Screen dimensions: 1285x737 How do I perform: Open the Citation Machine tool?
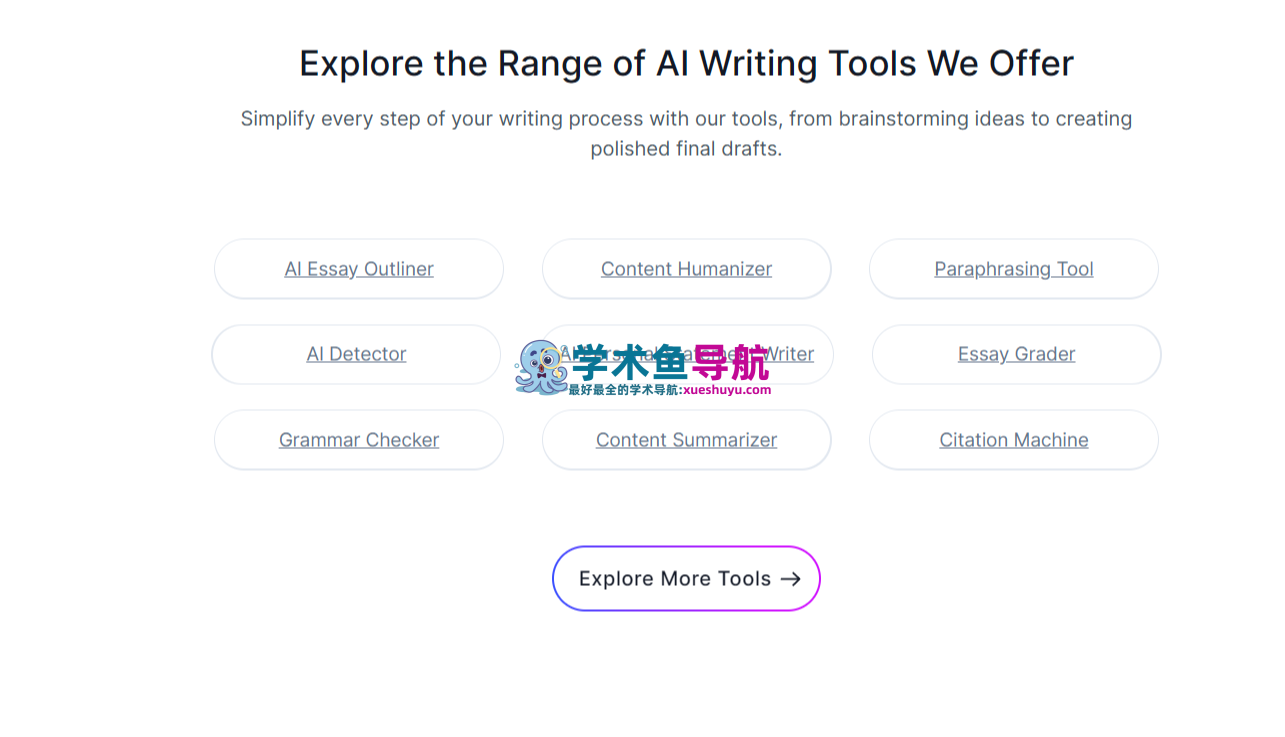click(x=1013, y=439)
